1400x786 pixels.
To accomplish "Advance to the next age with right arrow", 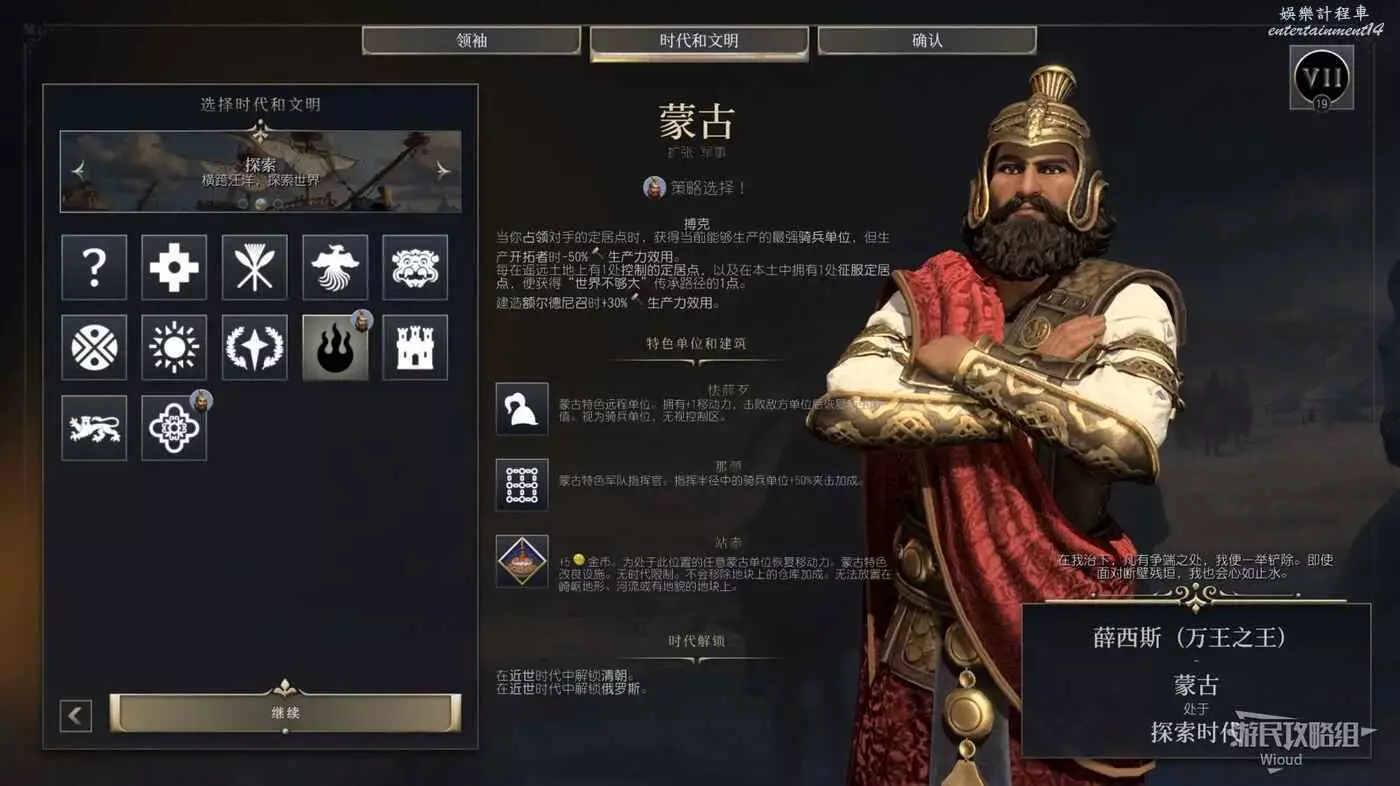I will click(443, 171).
